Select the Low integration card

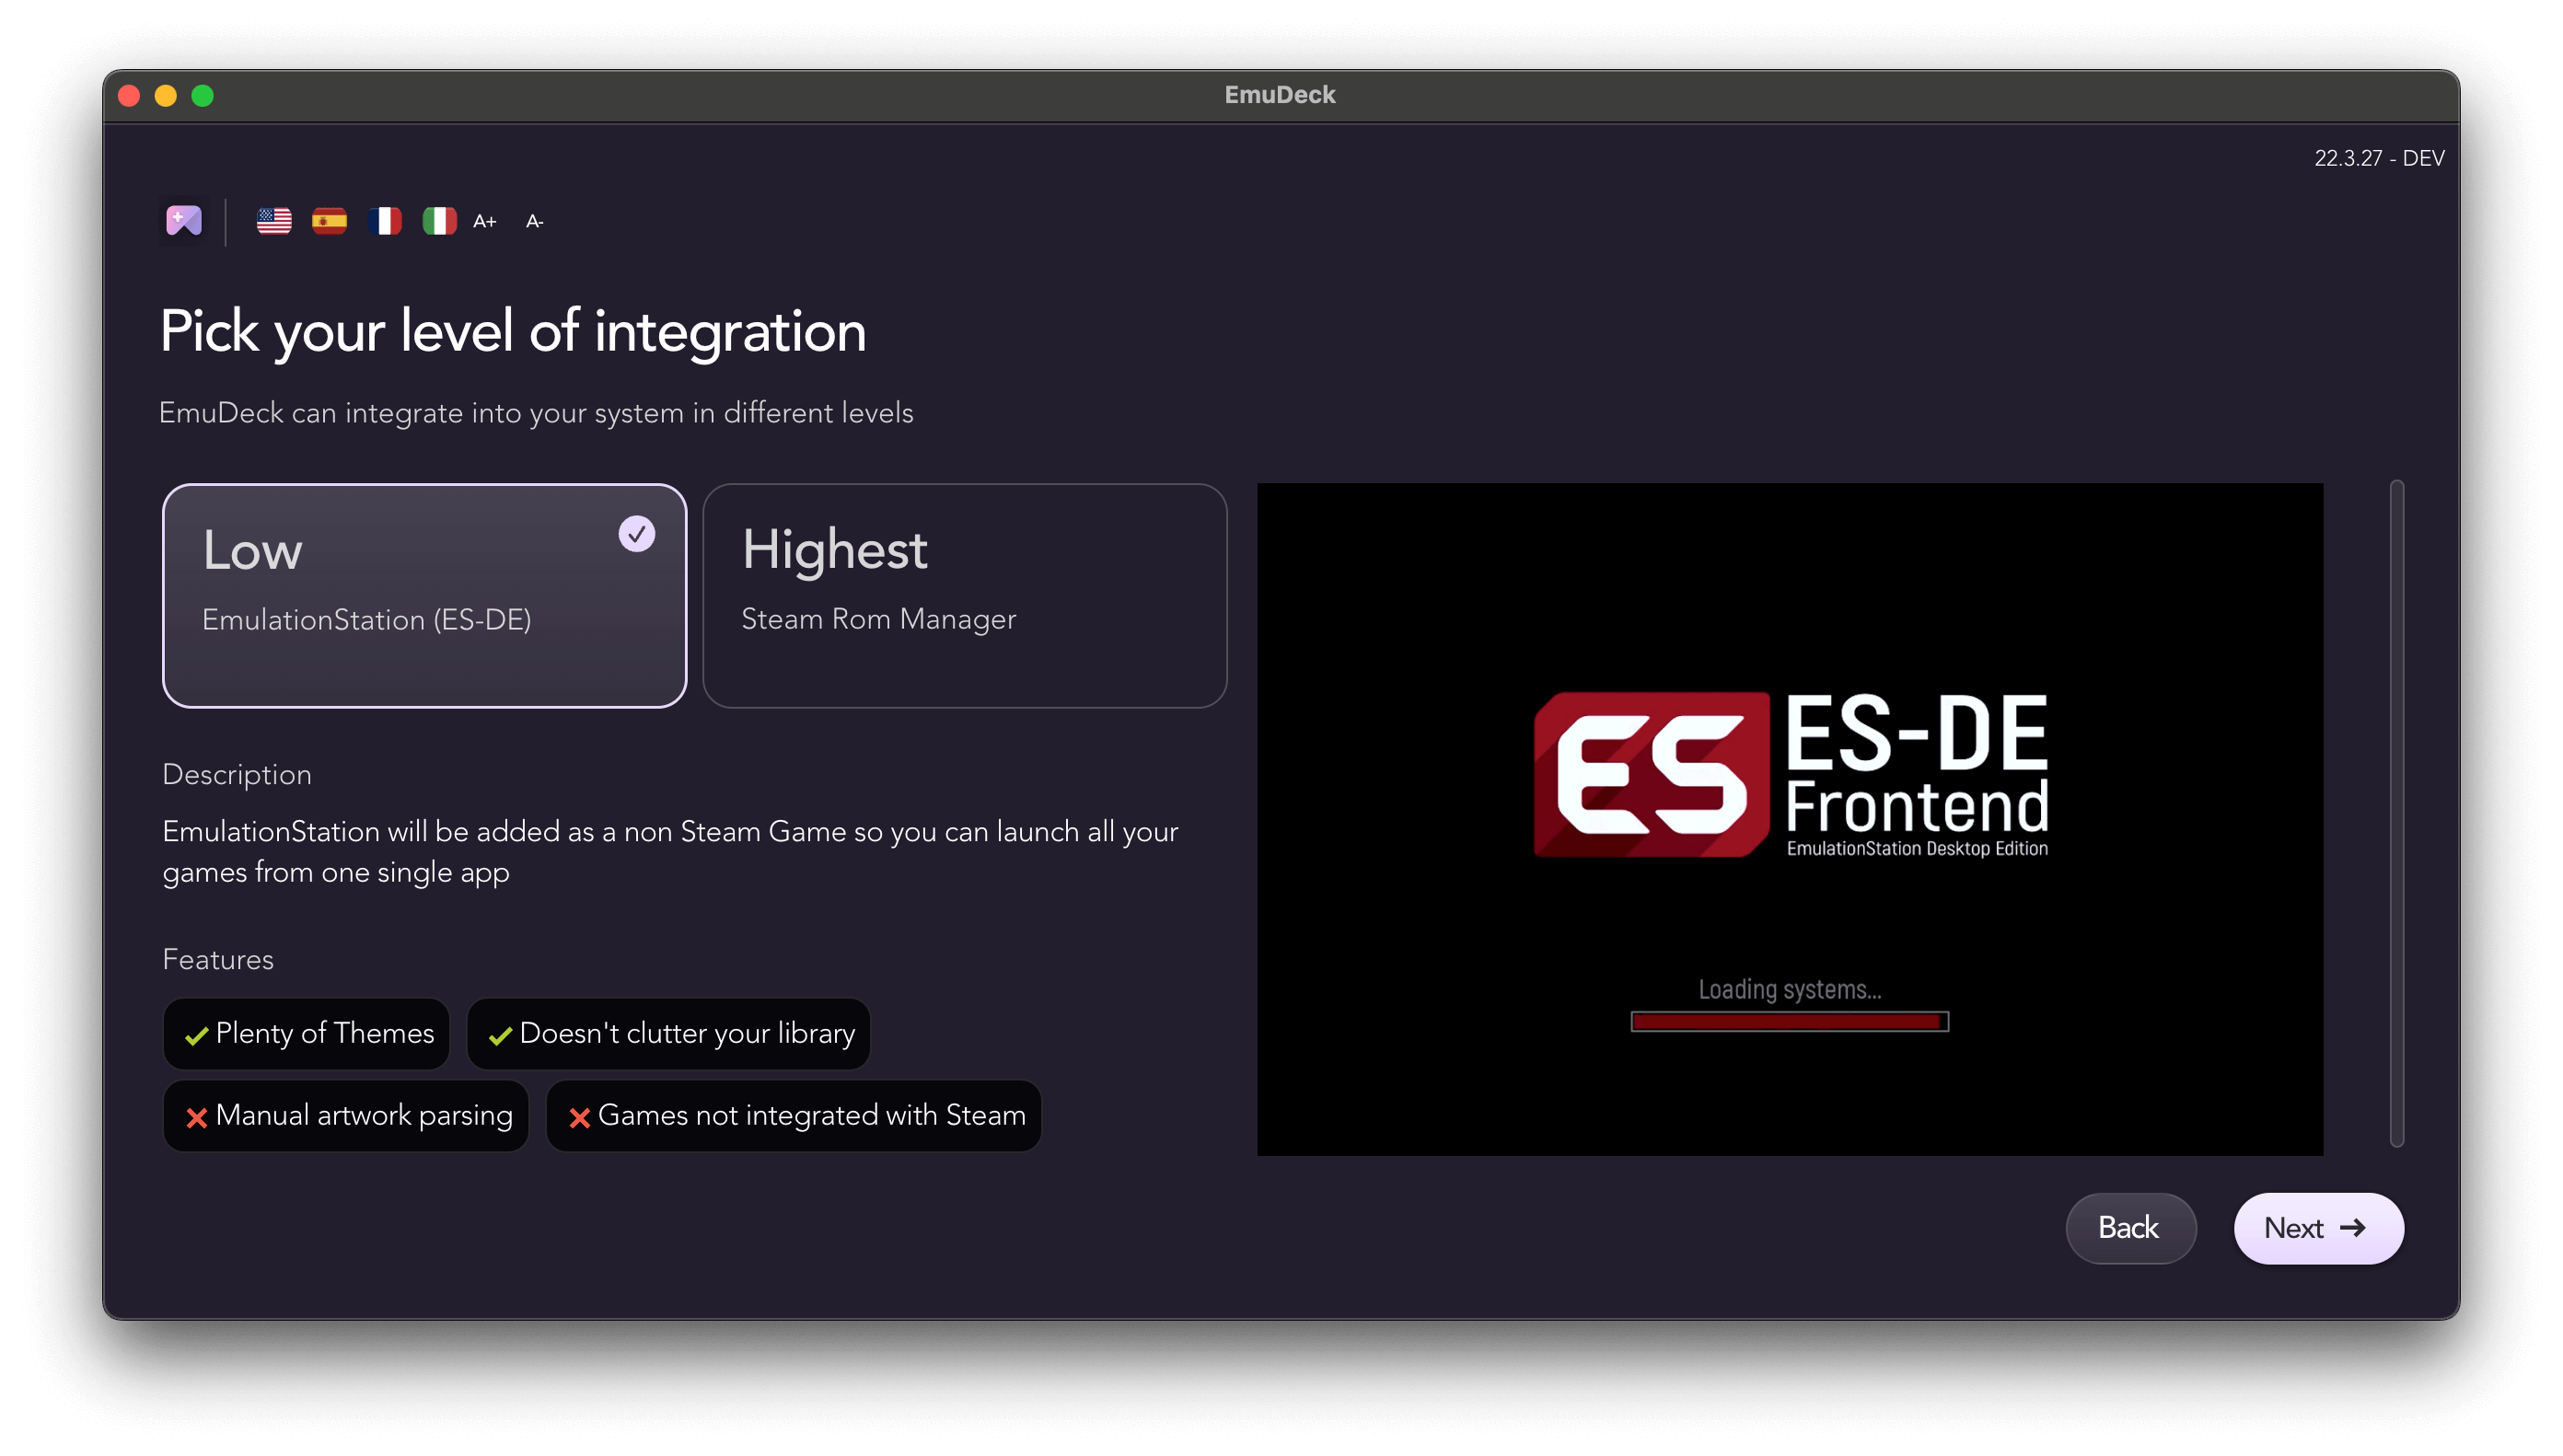click(x=424, y=596)
